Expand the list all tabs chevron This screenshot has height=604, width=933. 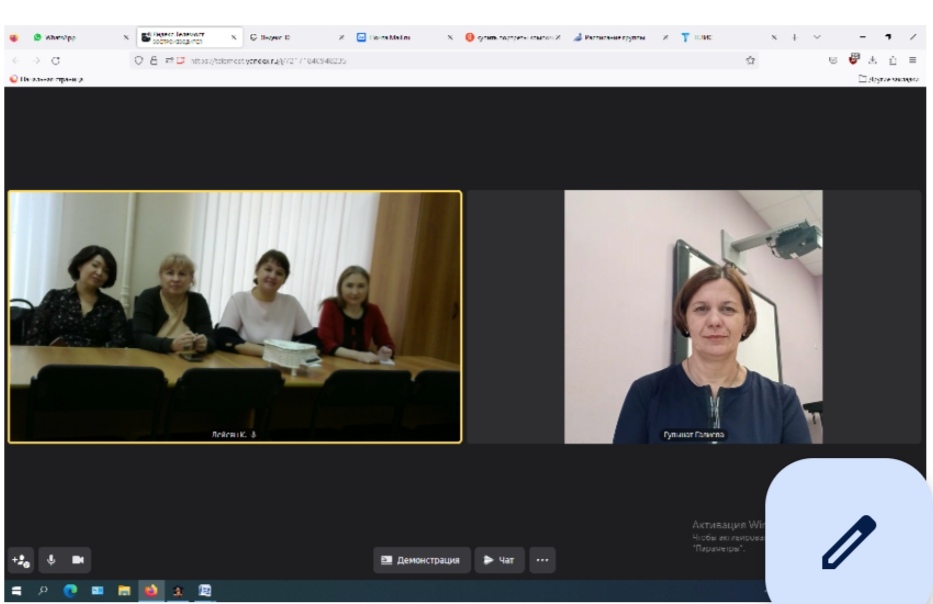817,37
